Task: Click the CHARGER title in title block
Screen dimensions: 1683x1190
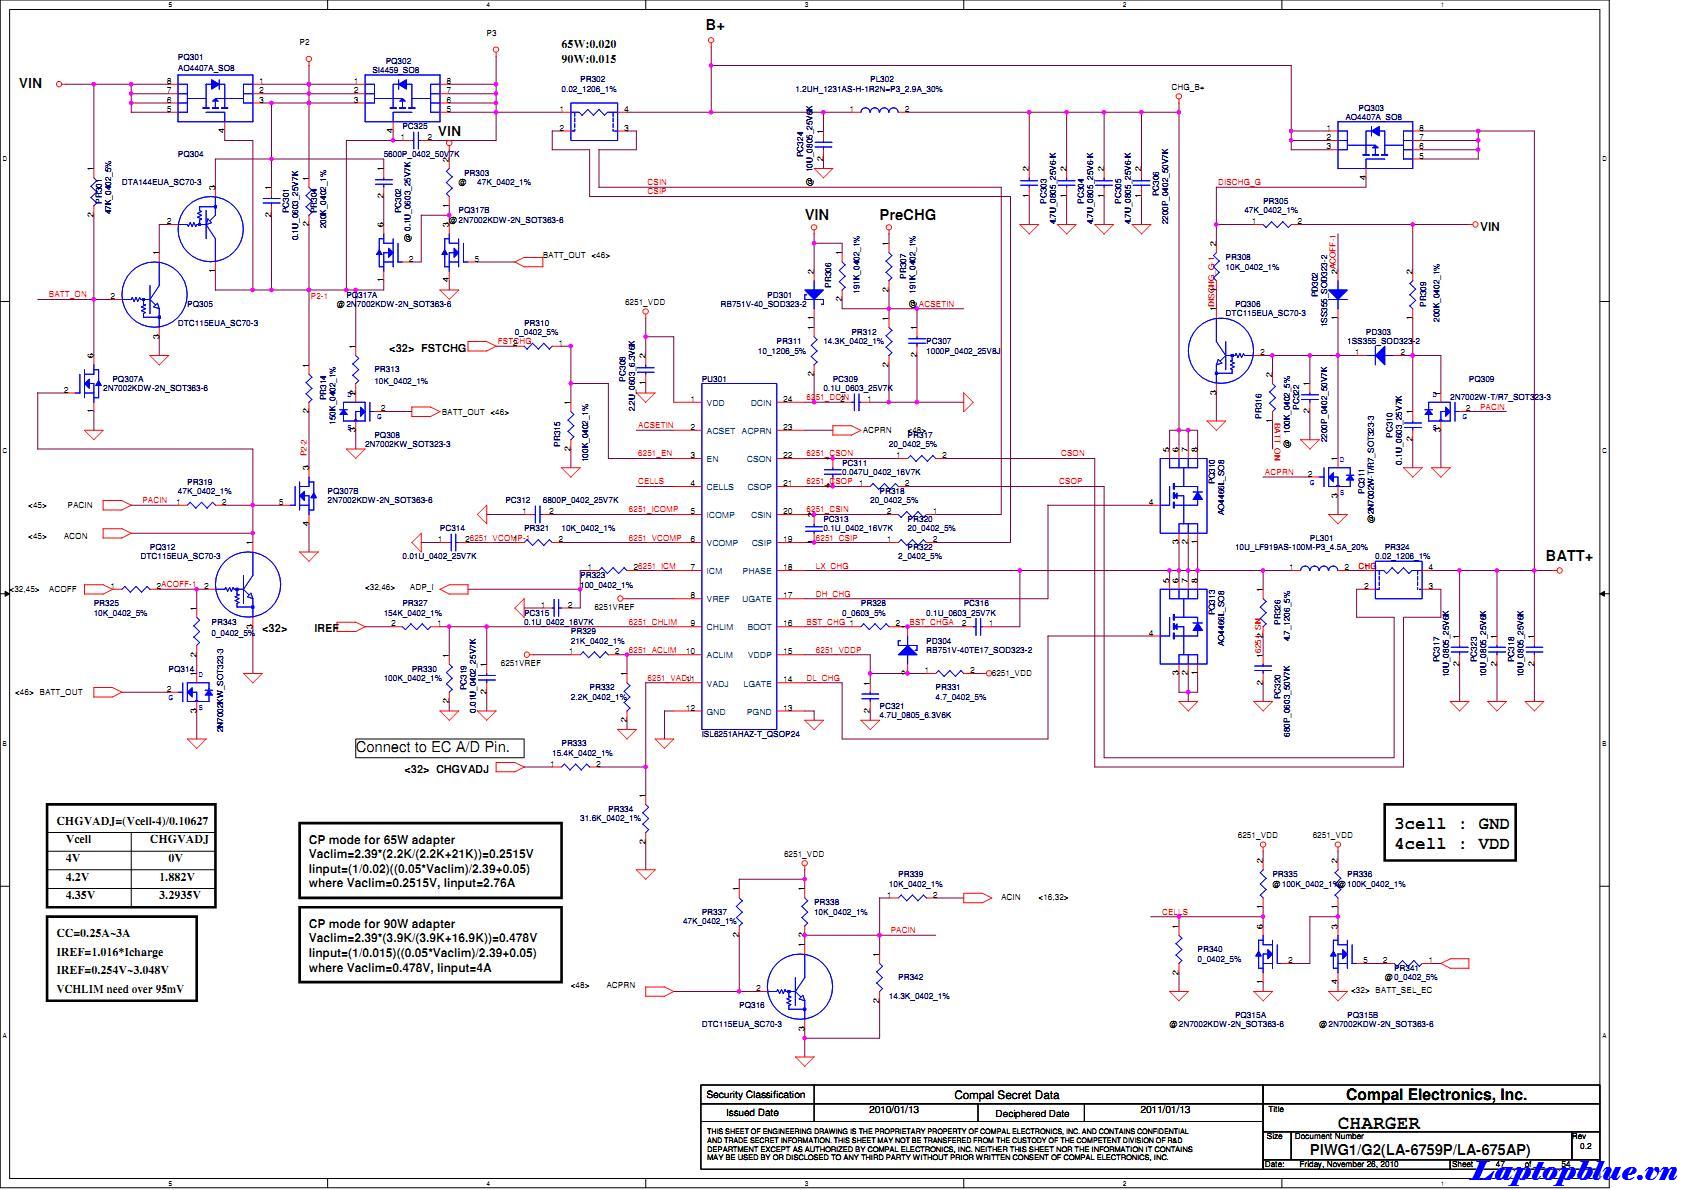Action: tap(1378, 1123)
